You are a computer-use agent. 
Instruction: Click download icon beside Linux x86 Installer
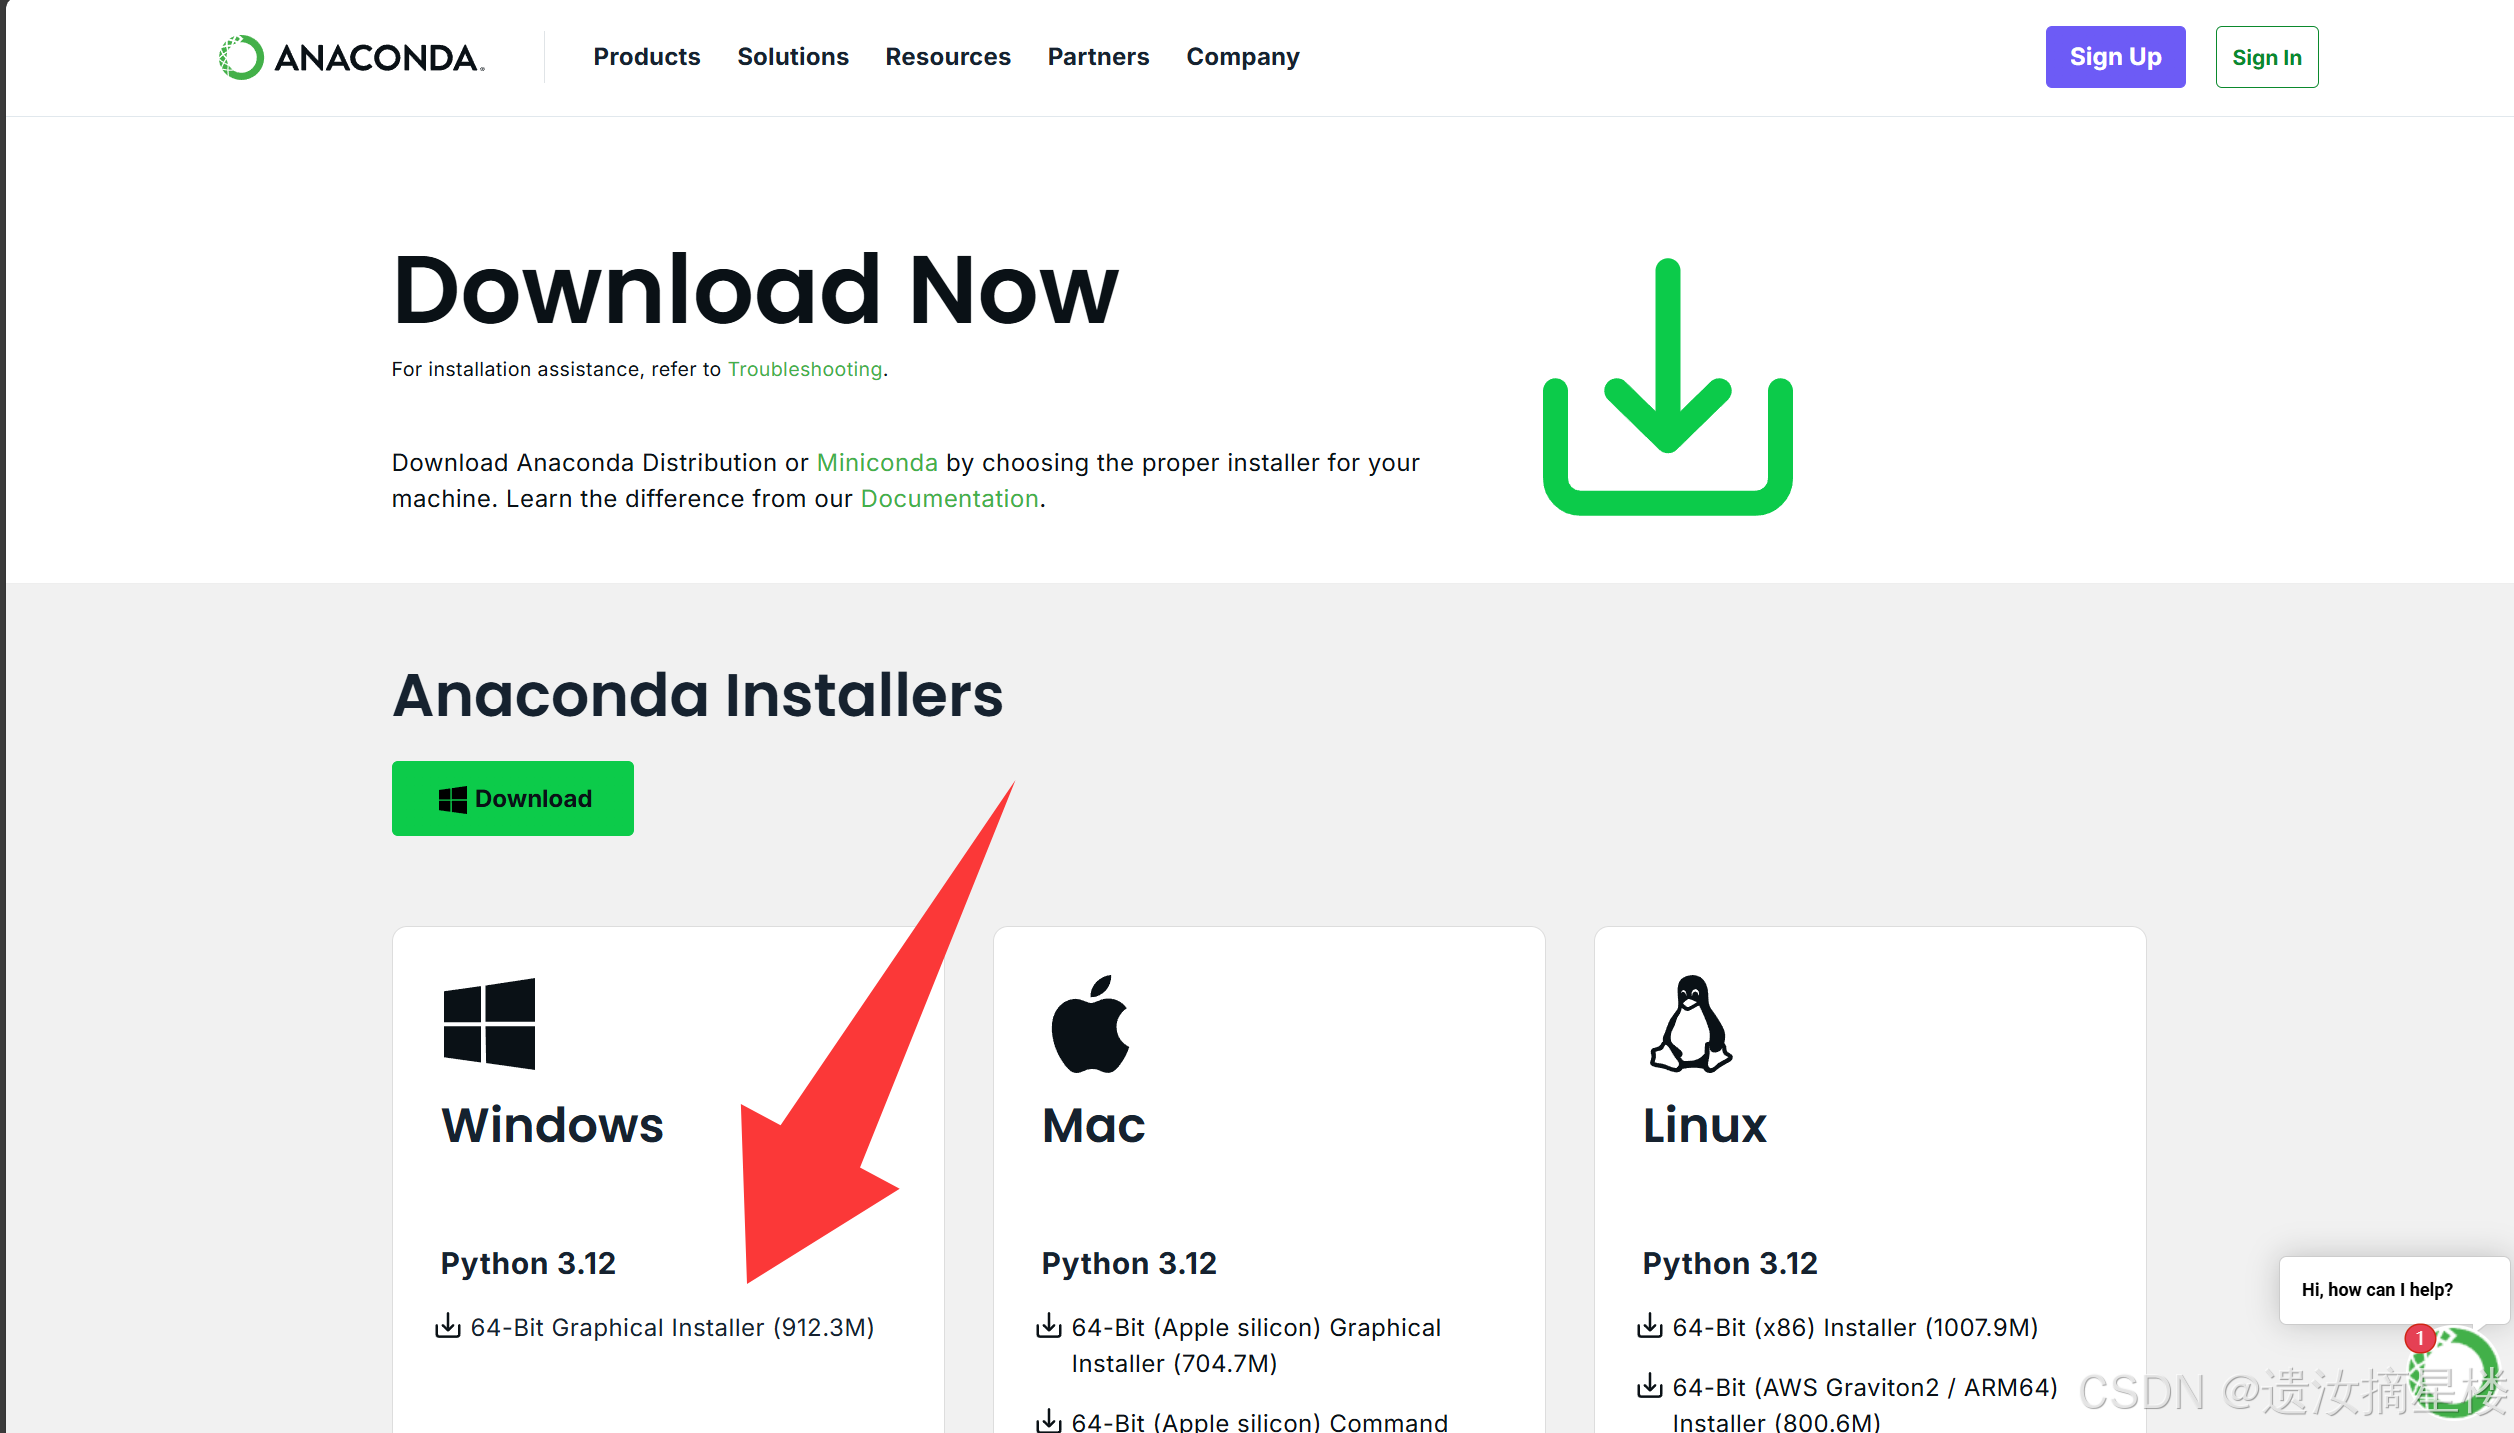[x=1649, y=1326]
